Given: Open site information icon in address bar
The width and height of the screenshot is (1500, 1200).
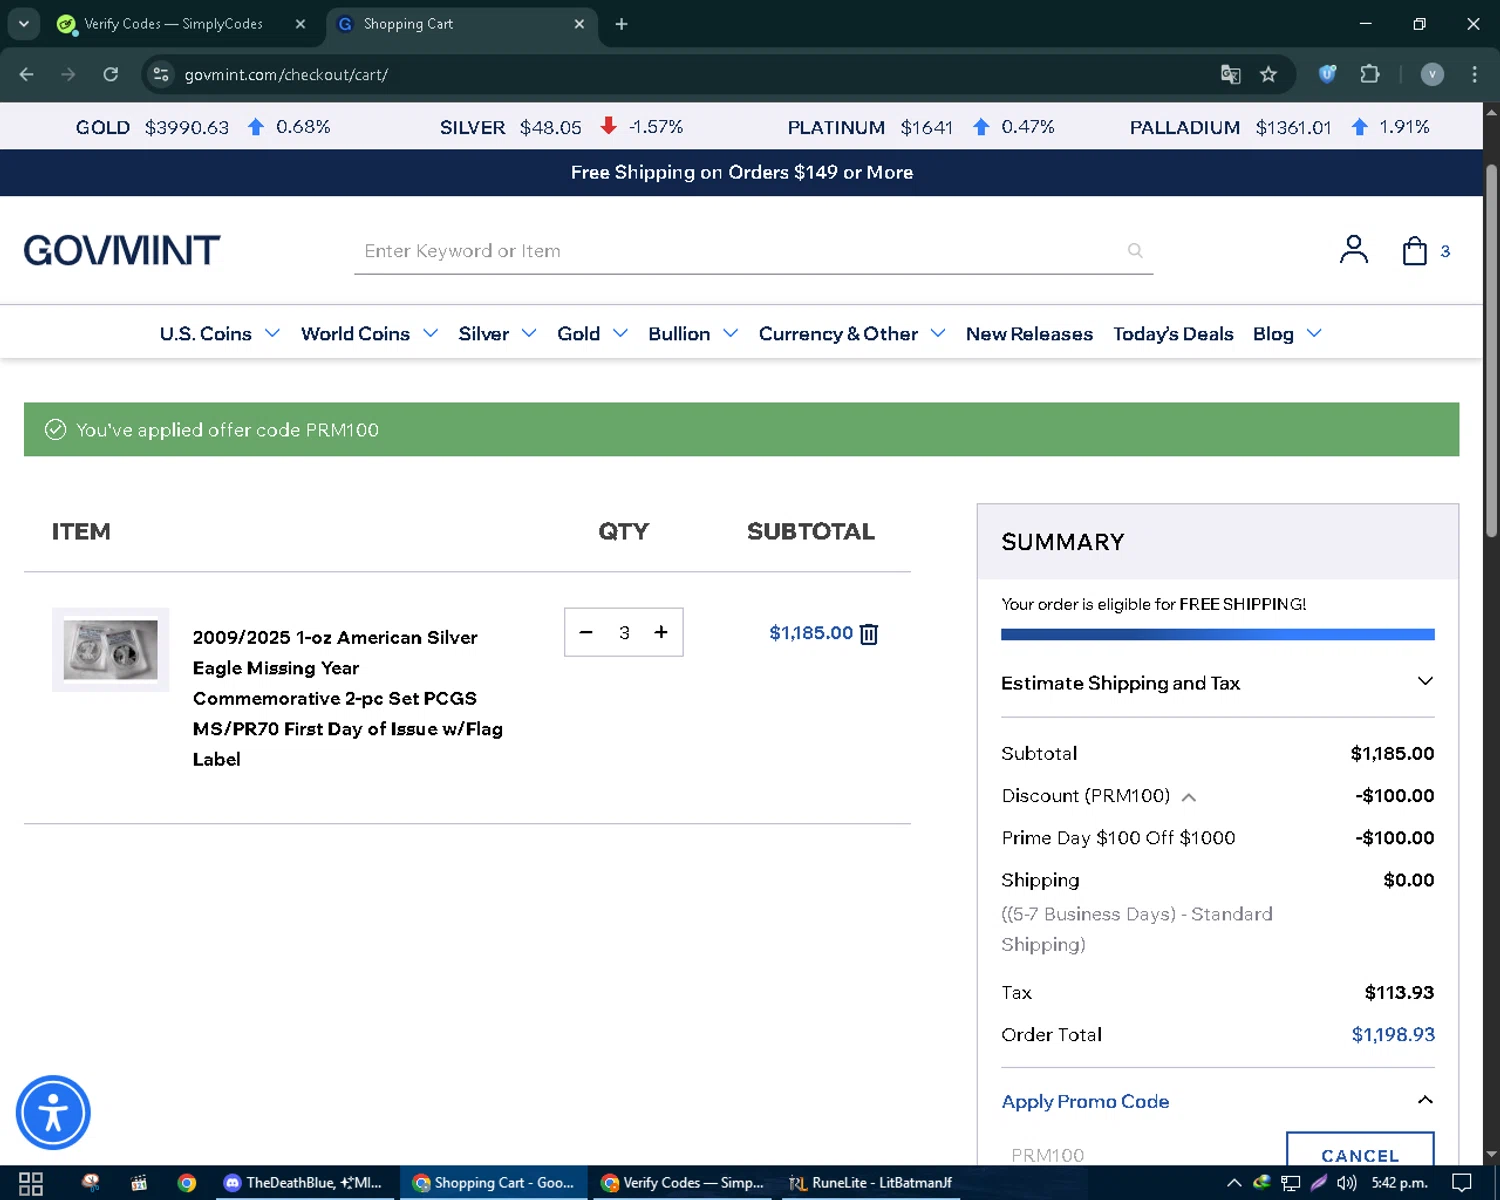Looking at the screenshot, I should click(161, 74).
